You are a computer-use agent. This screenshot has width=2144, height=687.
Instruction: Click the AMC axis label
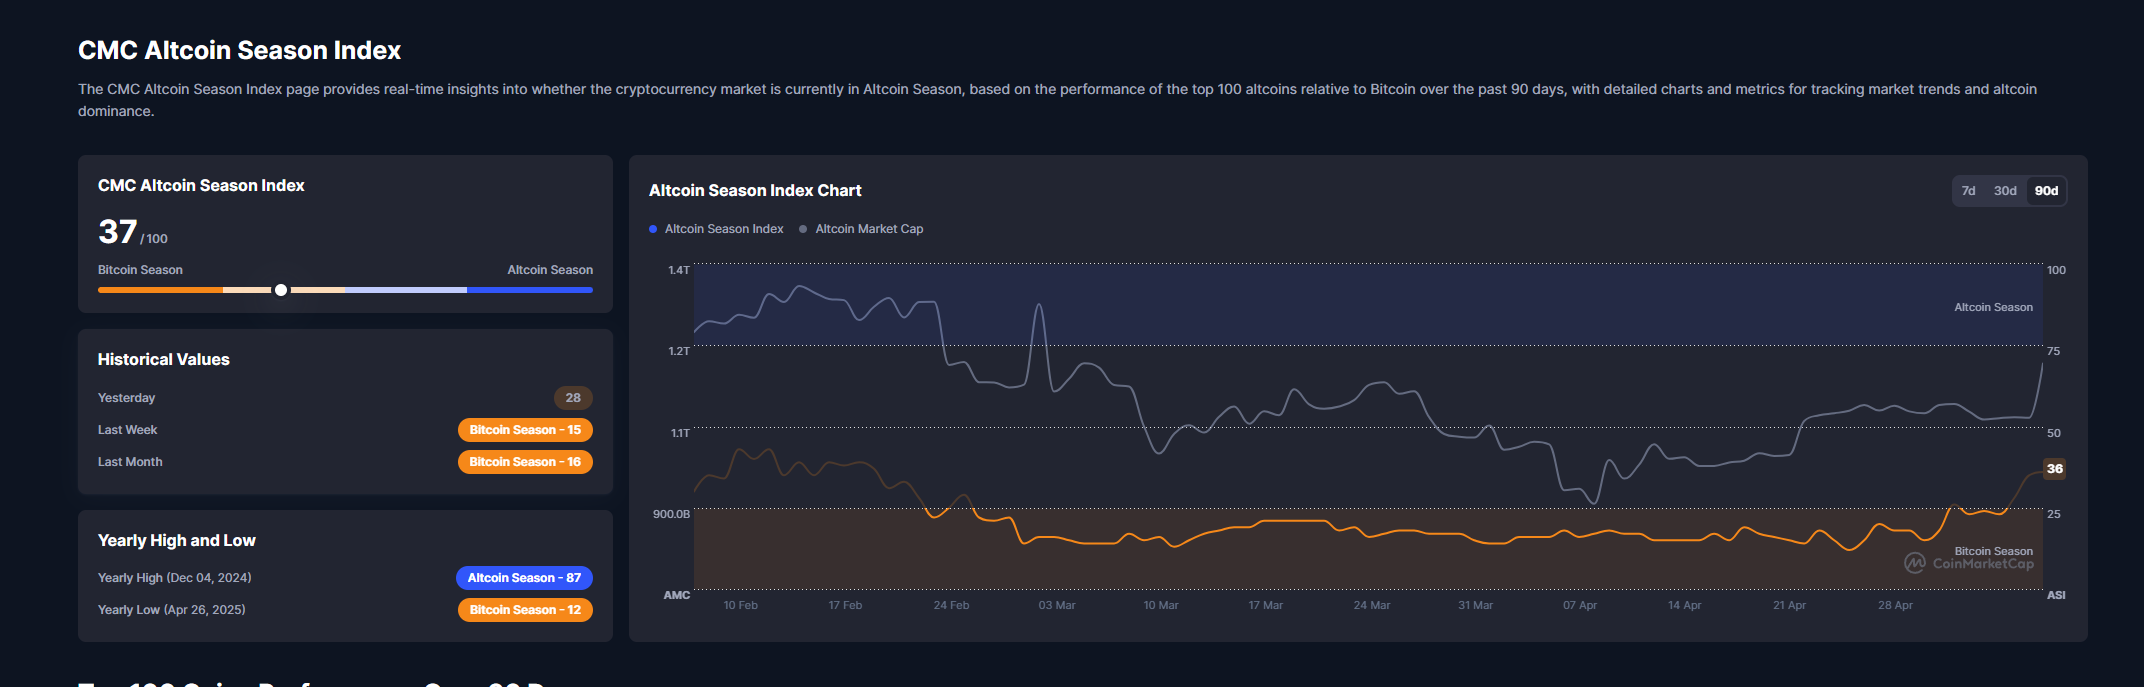[677, 595]
